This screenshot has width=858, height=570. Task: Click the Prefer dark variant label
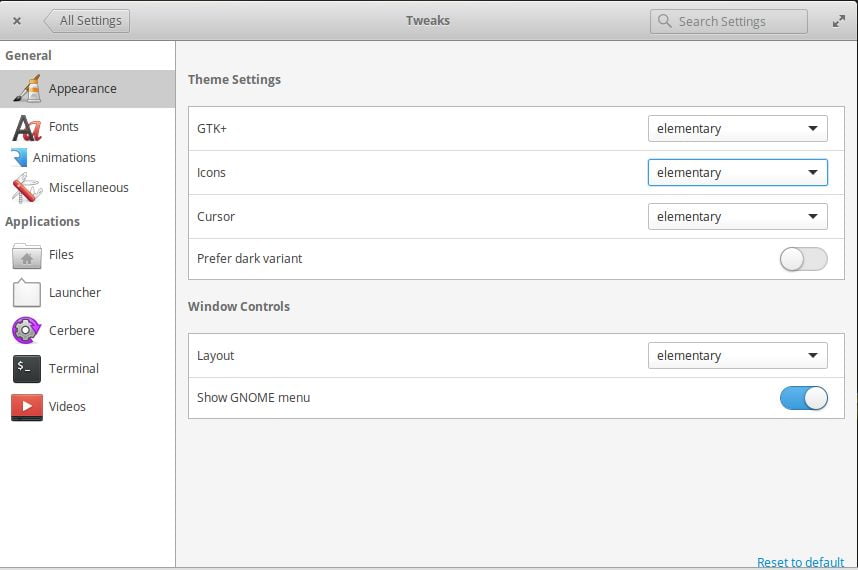point(250,259)
